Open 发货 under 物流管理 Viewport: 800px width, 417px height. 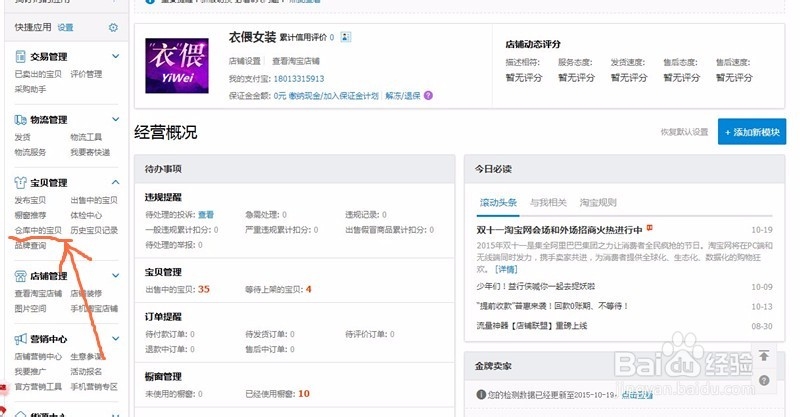point(22,137)
